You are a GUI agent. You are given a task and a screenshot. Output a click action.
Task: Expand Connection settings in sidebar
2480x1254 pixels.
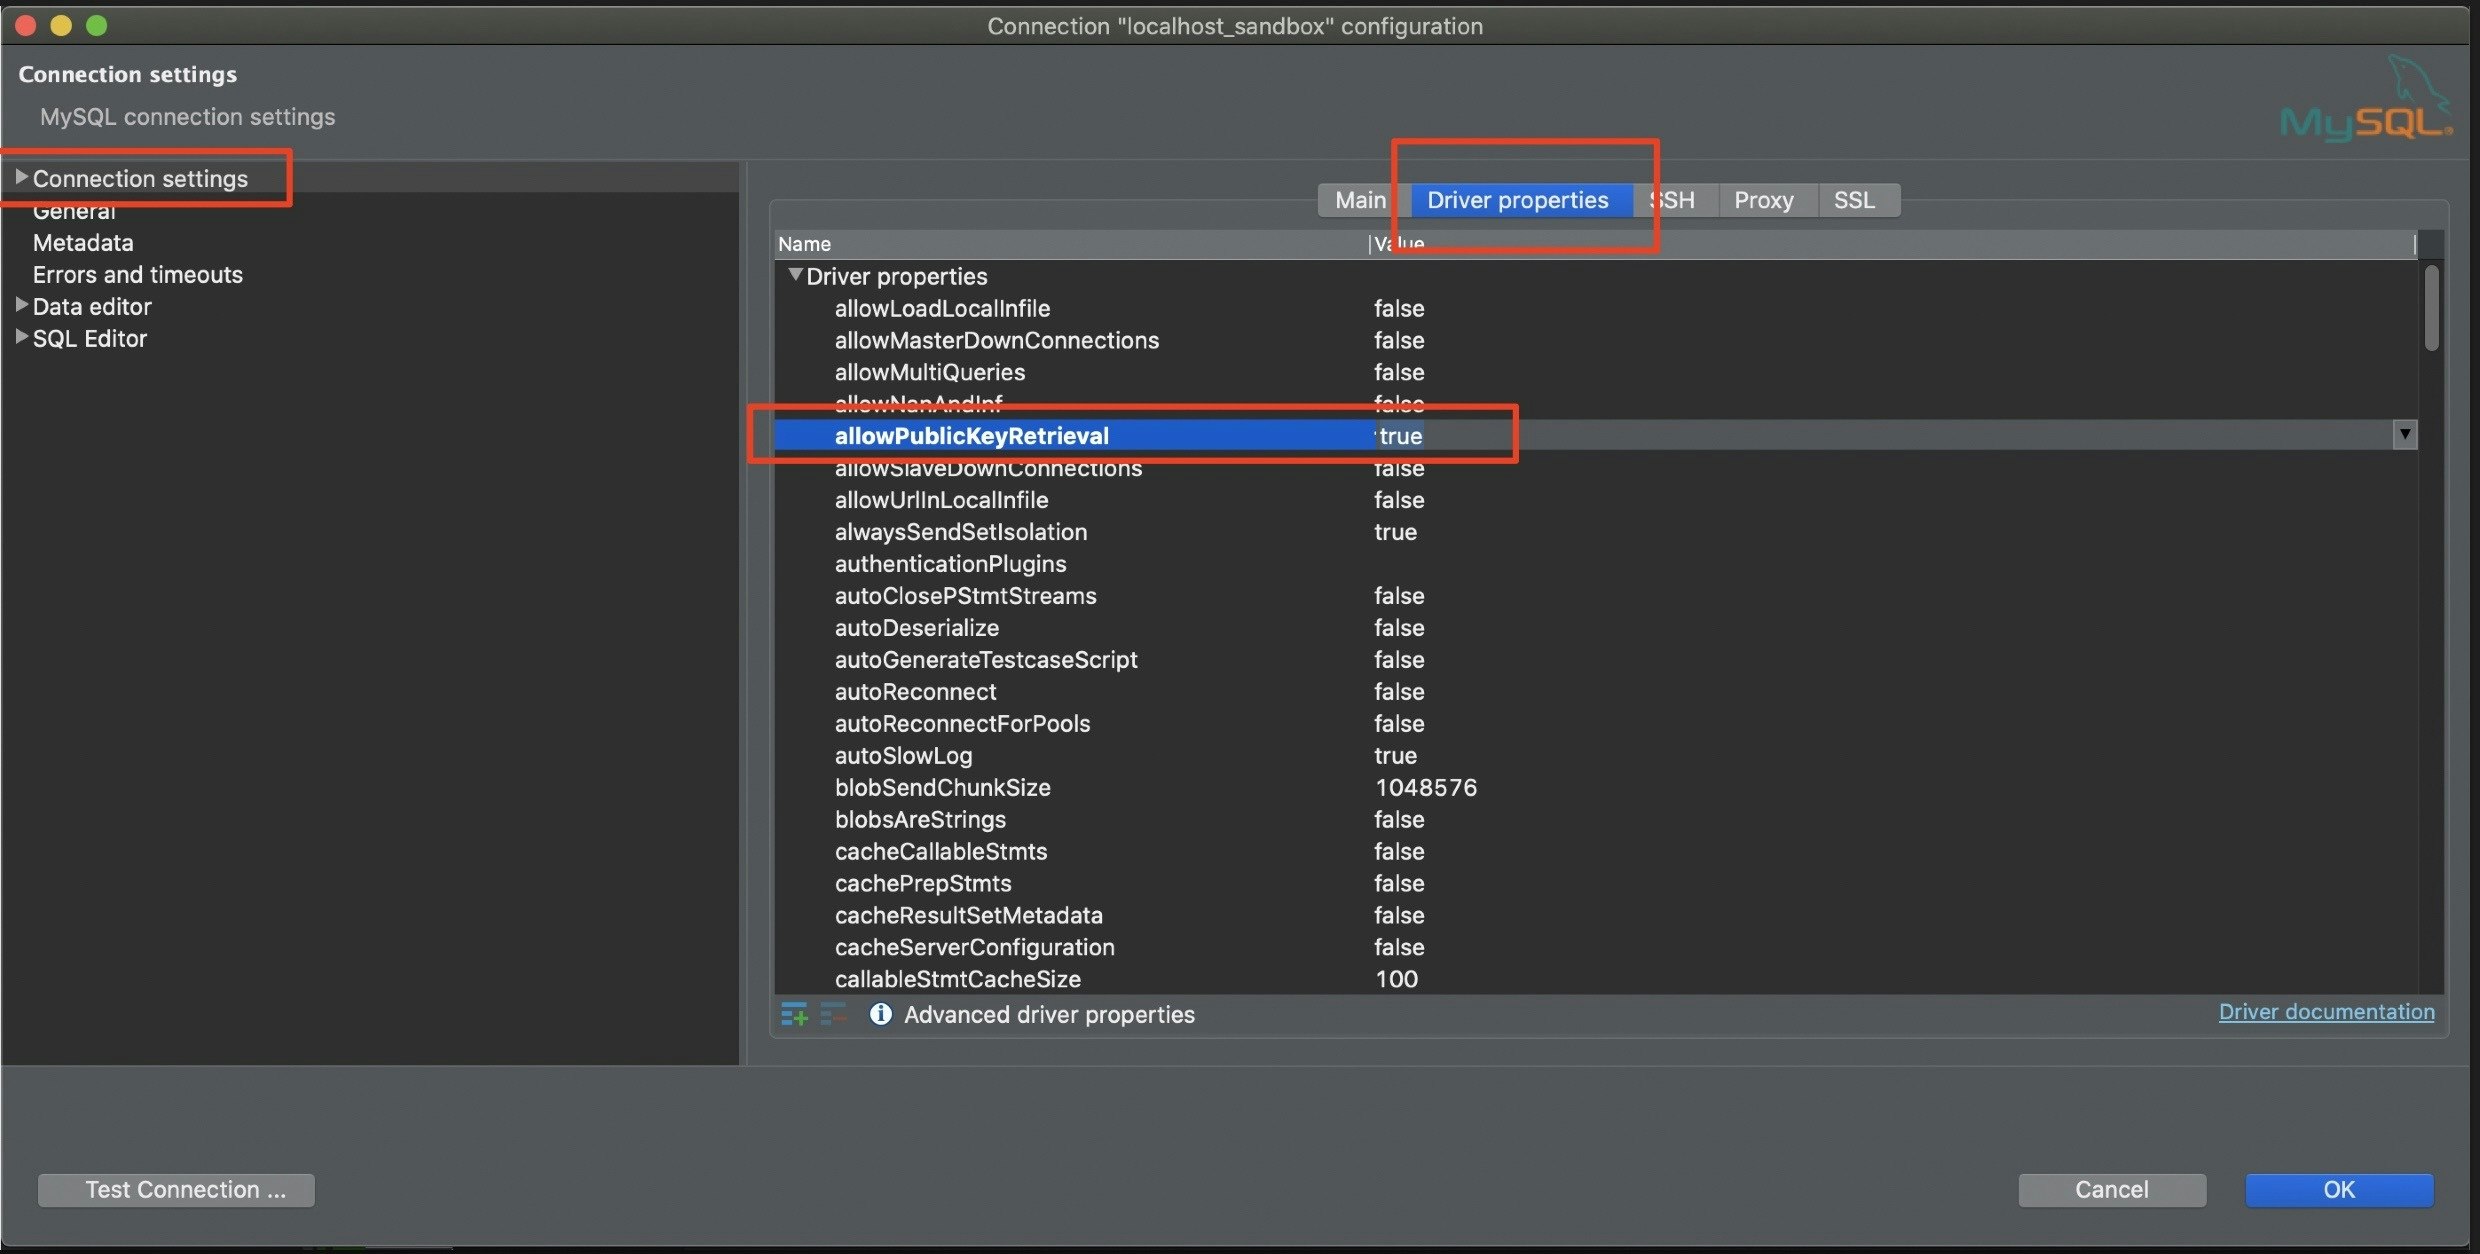pyautogui.click(x=21, y=177)
